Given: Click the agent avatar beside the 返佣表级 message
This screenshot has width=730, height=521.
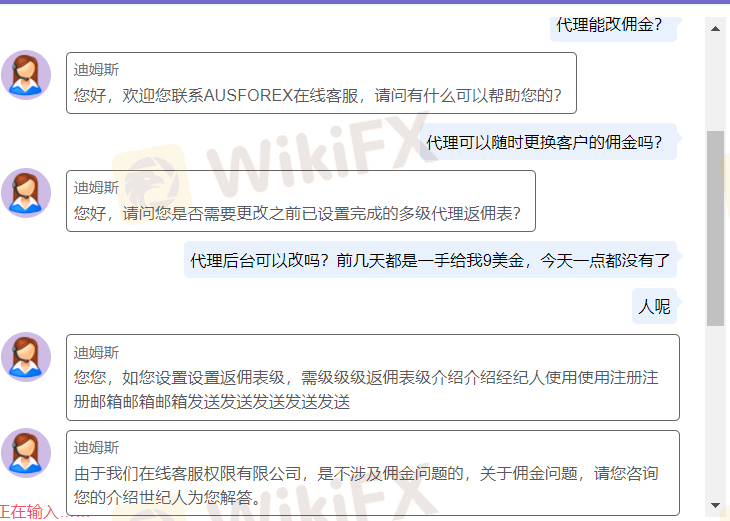Looking at the screenshot, I should pos(26,357).
